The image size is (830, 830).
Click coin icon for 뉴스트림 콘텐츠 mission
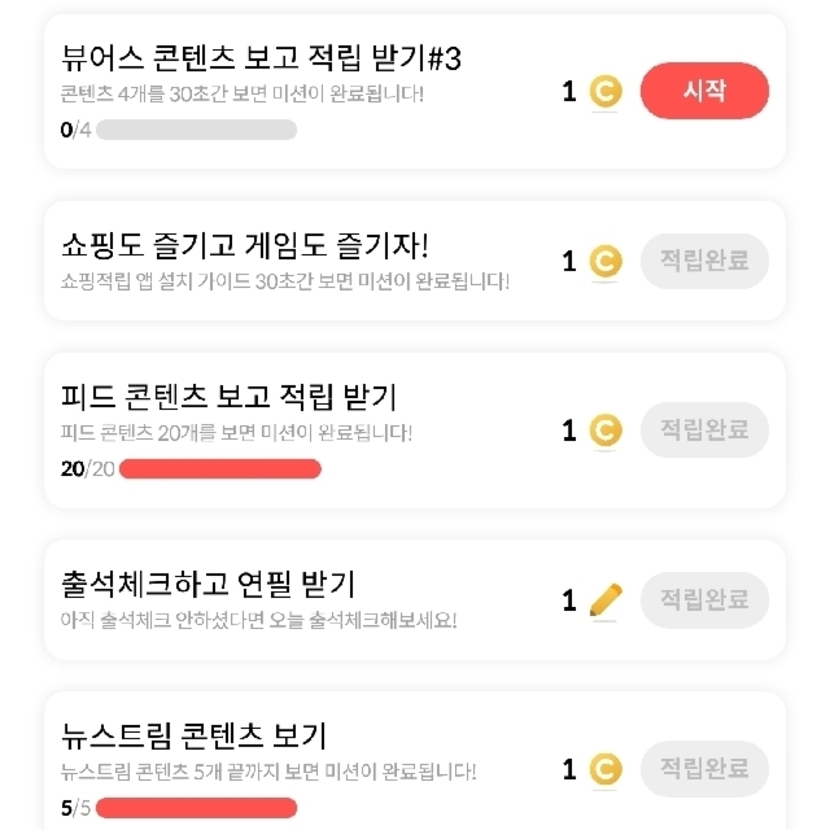pyautogui.click(x=604, y=769)
